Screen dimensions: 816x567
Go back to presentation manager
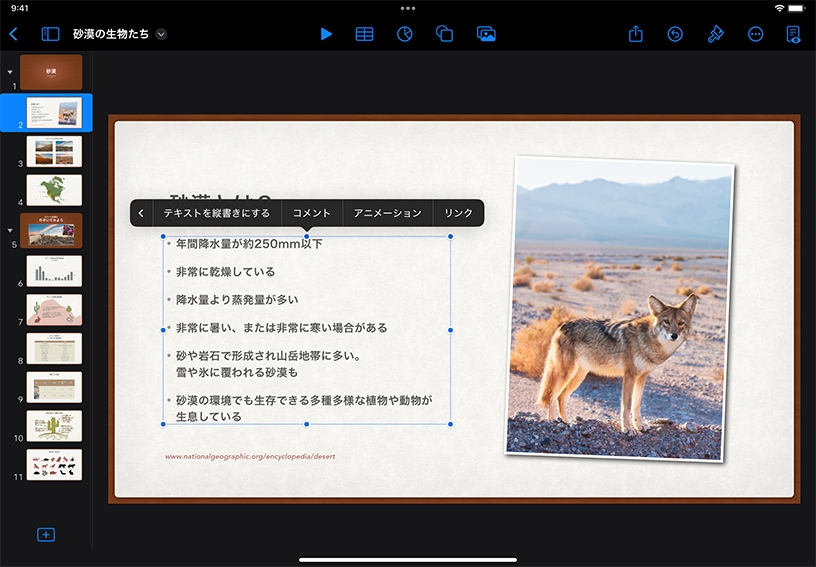13,34
